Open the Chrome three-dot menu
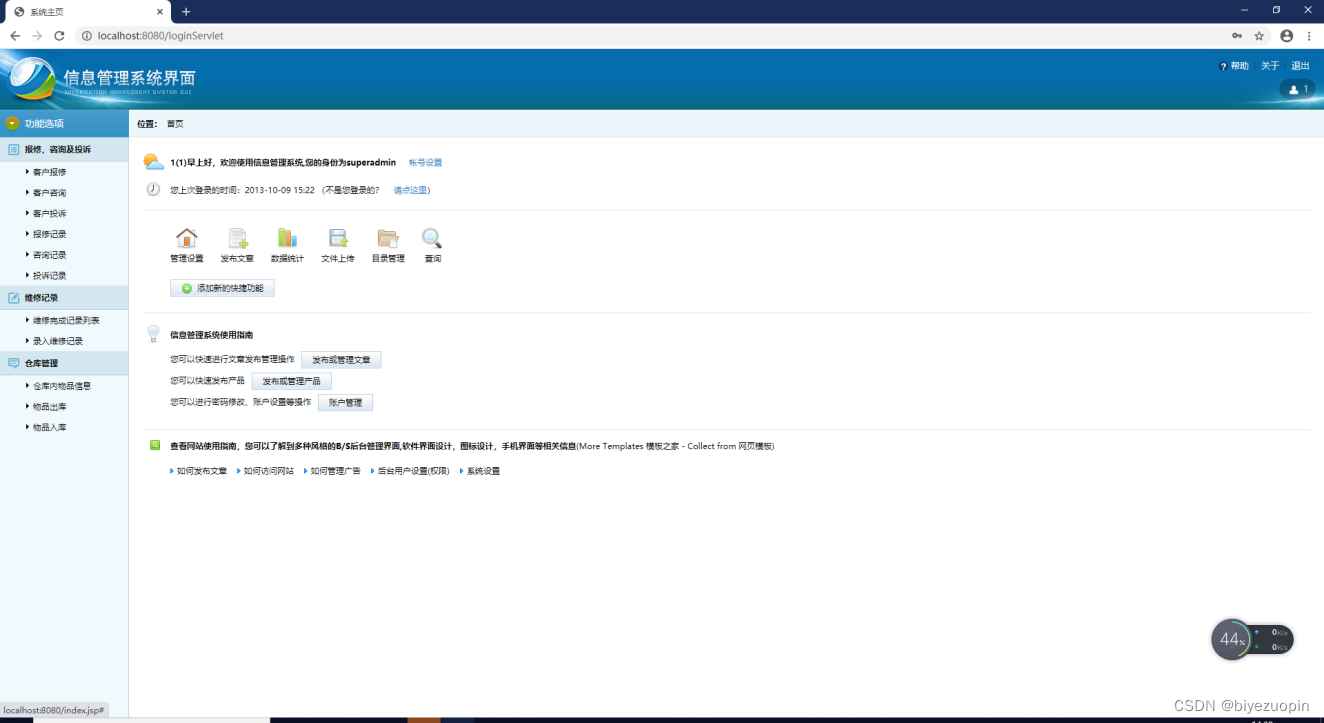Image resolution: width=1324 pixels, height=723 pixels. pos(1309,36)
